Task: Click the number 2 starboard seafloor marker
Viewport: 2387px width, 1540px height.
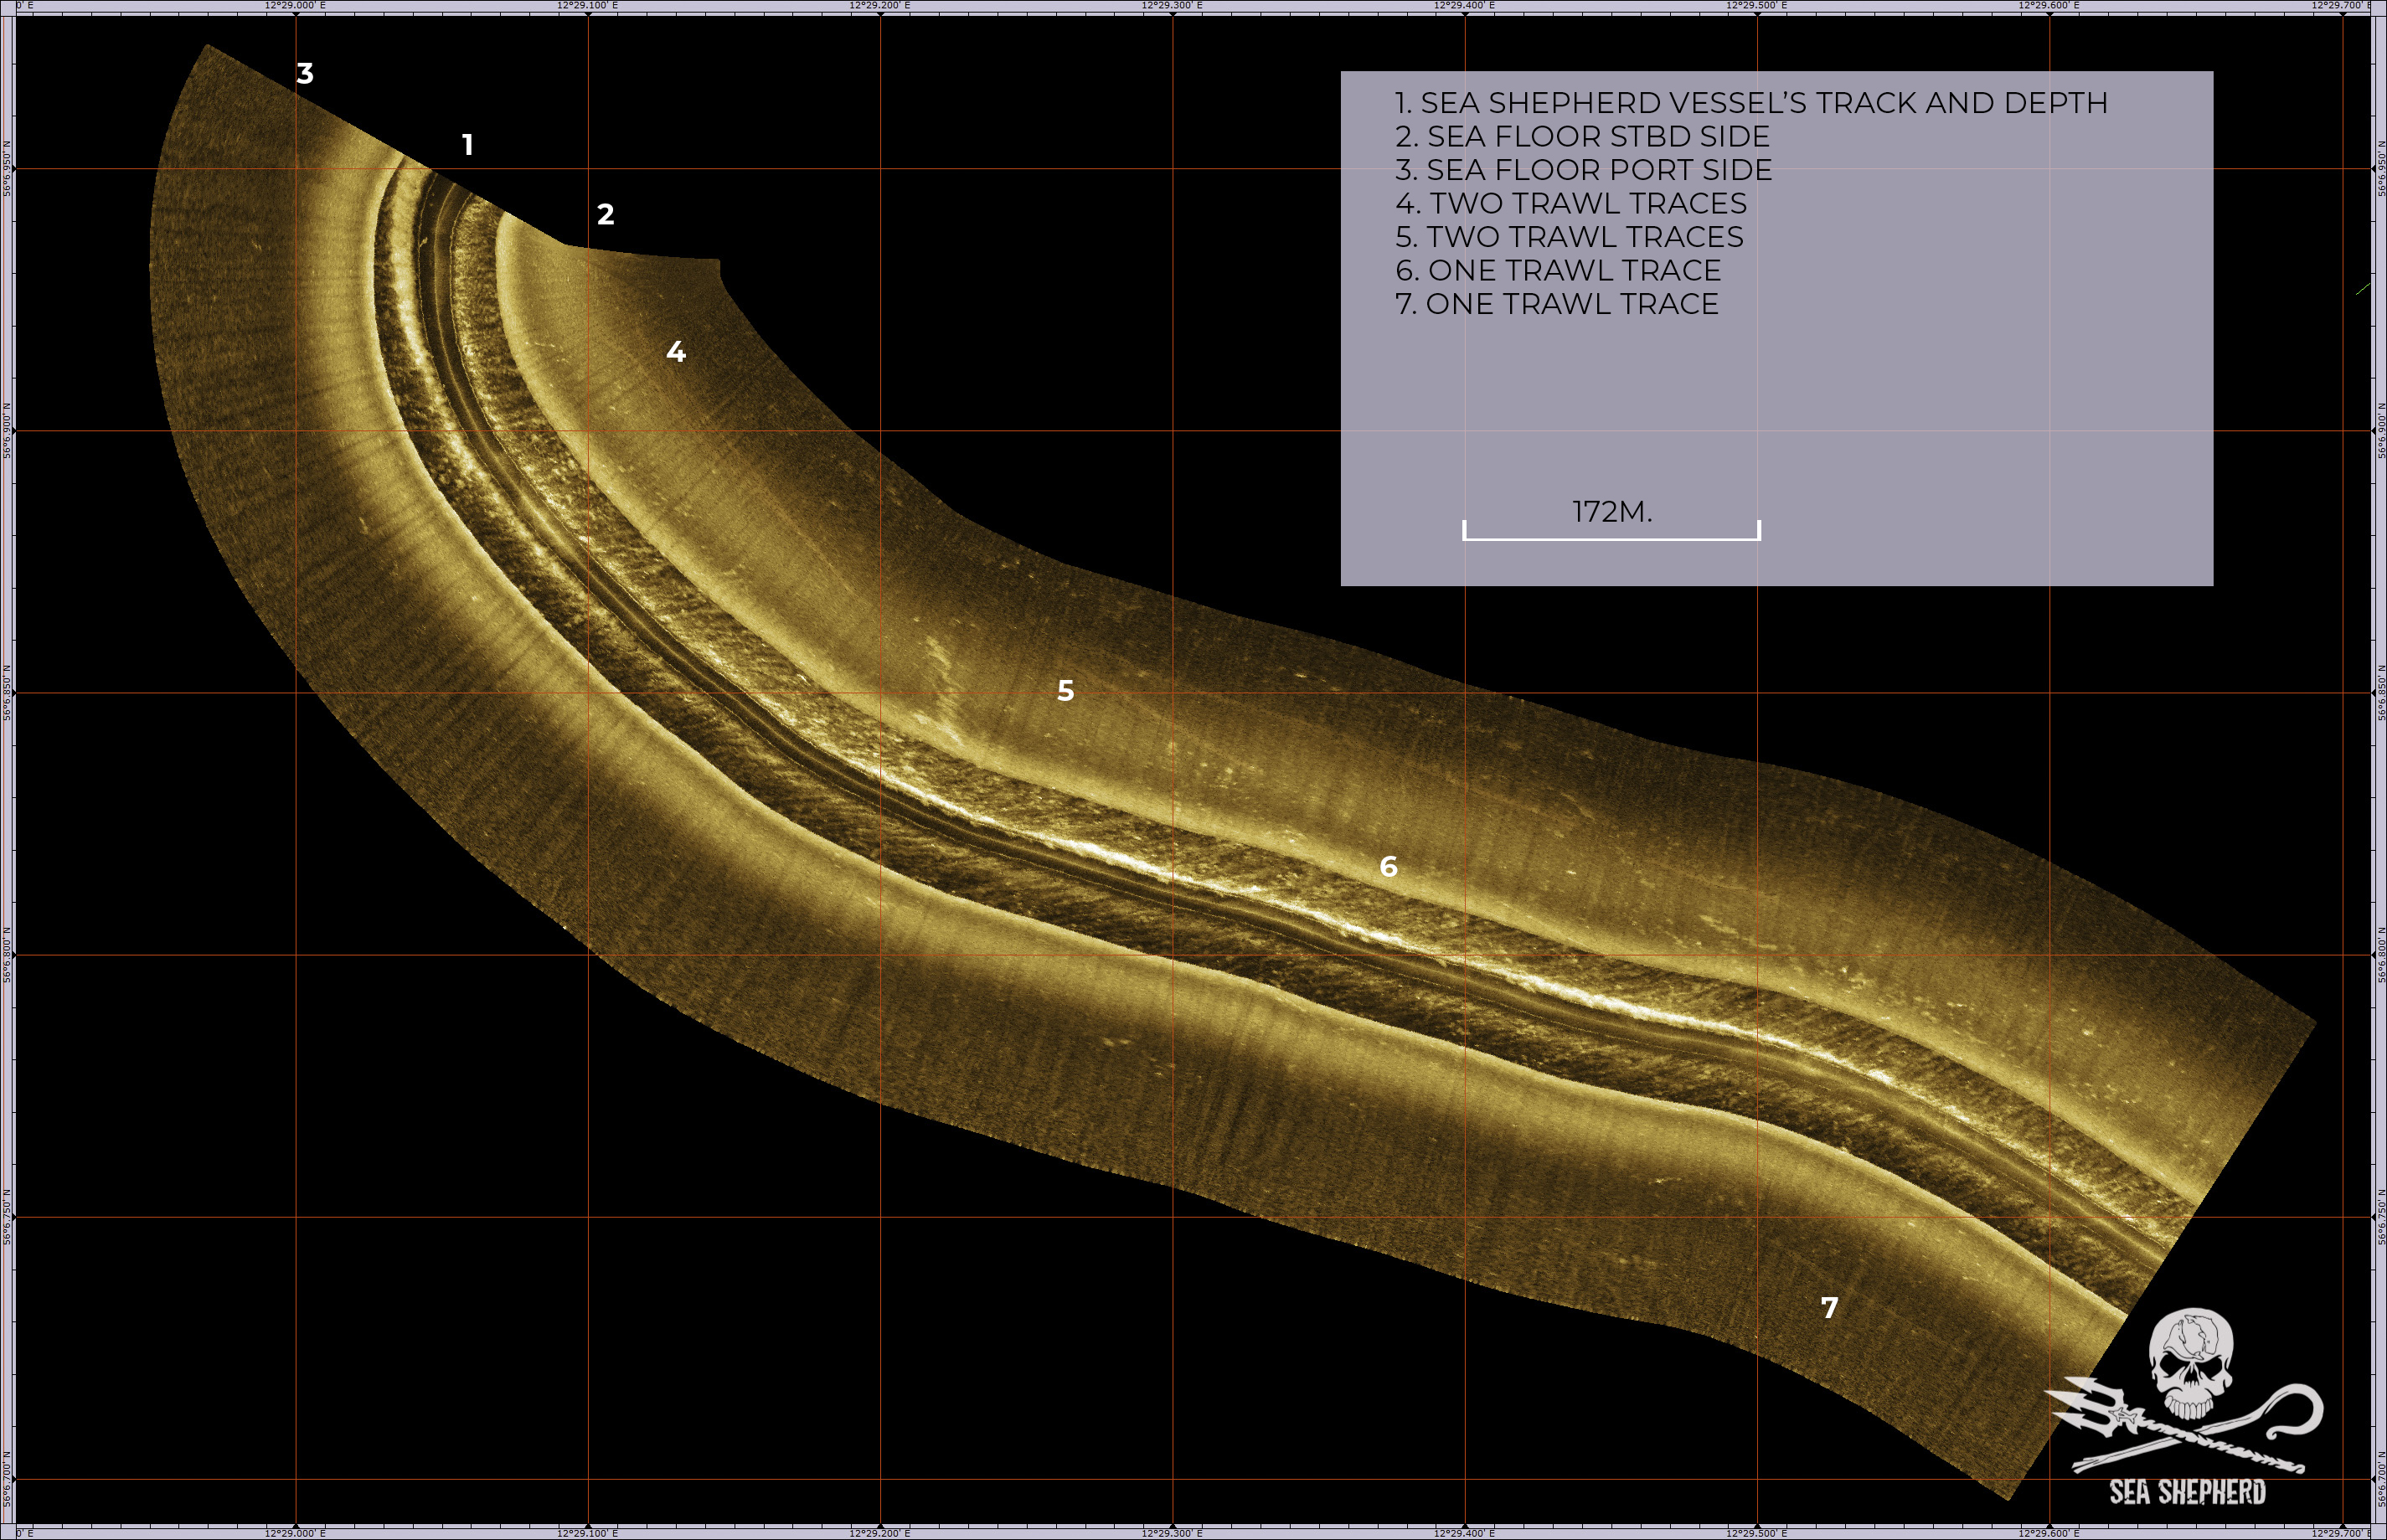Action: 605,214
